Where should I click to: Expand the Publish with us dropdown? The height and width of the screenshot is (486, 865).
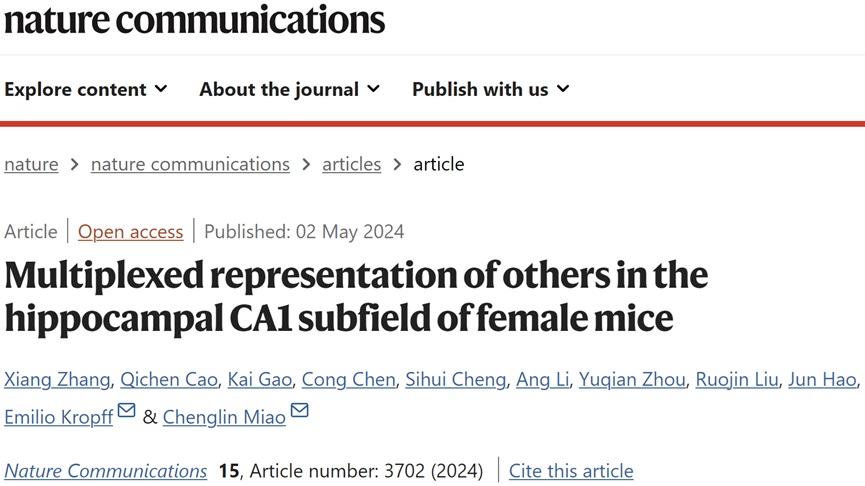[x=490, y=89]
